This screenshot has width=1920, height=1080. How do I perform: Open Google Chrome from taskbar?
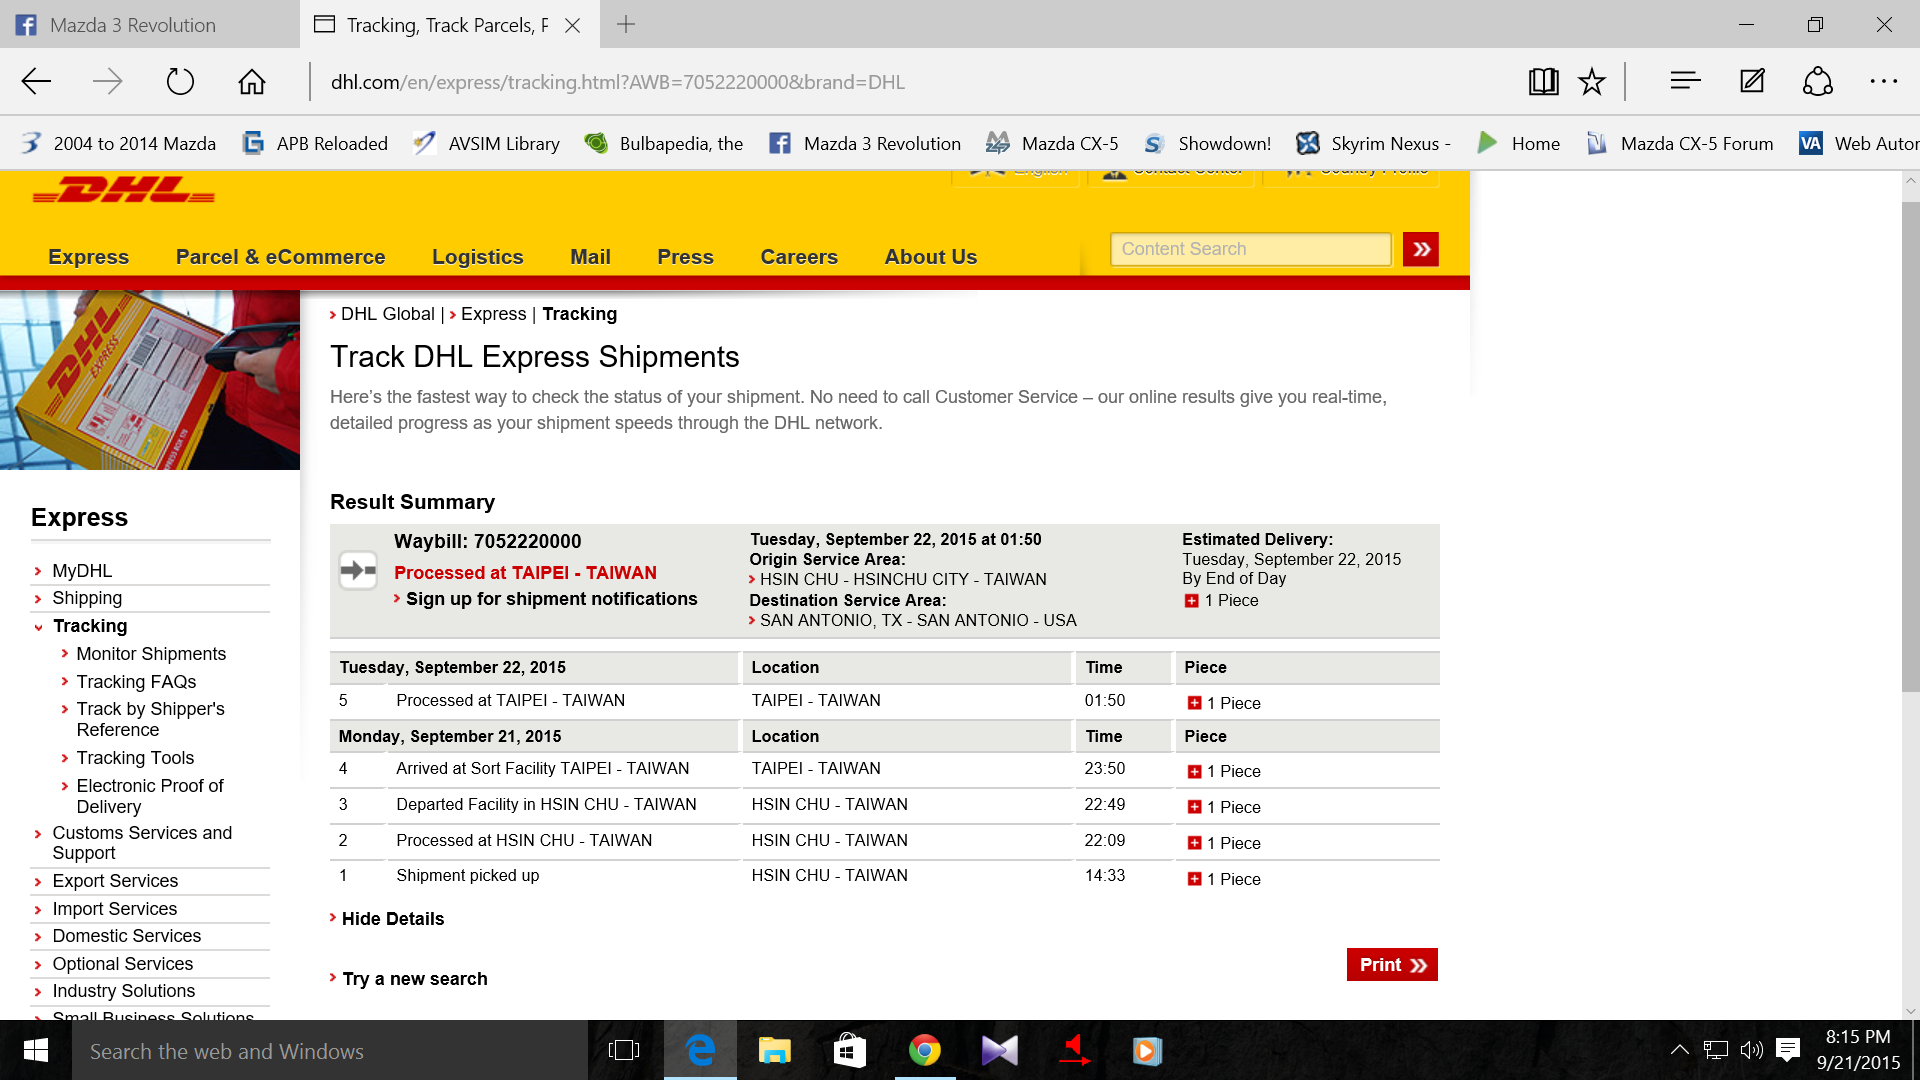pyautogui.click(x=924, y=1050)
